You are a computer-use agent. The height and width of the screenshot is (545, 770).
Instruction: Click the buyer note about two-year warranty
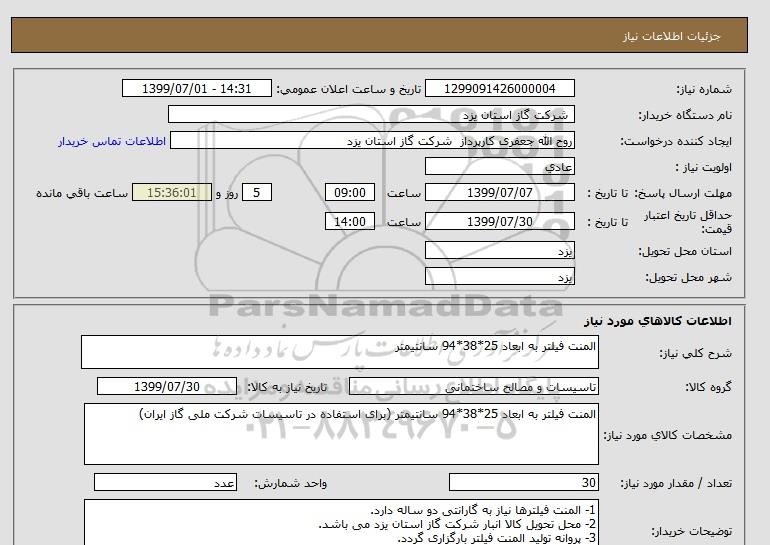(x=483, y=510)
